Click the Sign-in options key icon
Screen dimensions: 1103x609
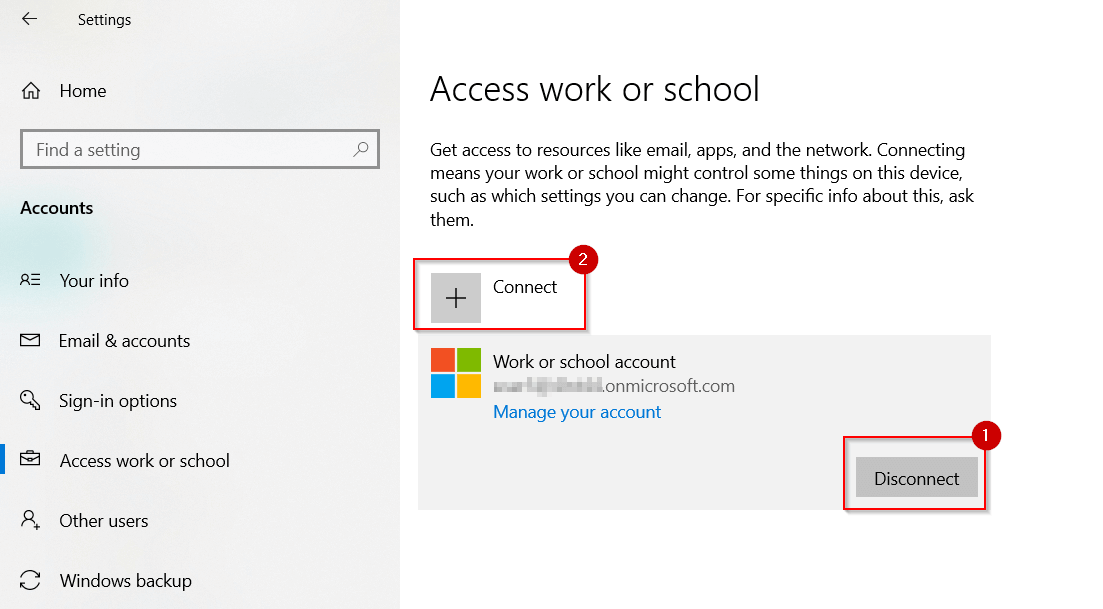tap(30, 401)
